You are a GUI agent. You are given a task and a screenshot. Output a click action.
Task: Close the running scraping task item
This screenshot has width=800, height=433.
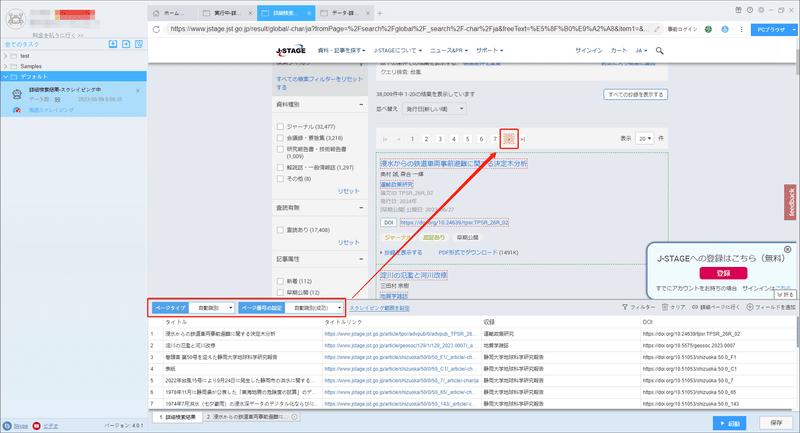(x=138, y=91)
